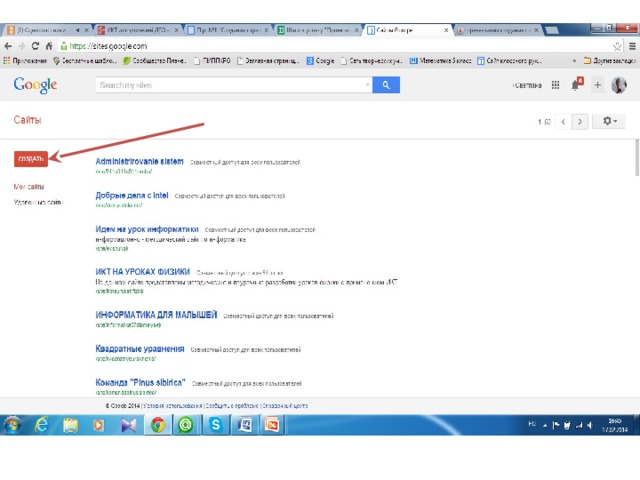
Task: Open the media player taskbar icon
Action: tap(98, 425)
